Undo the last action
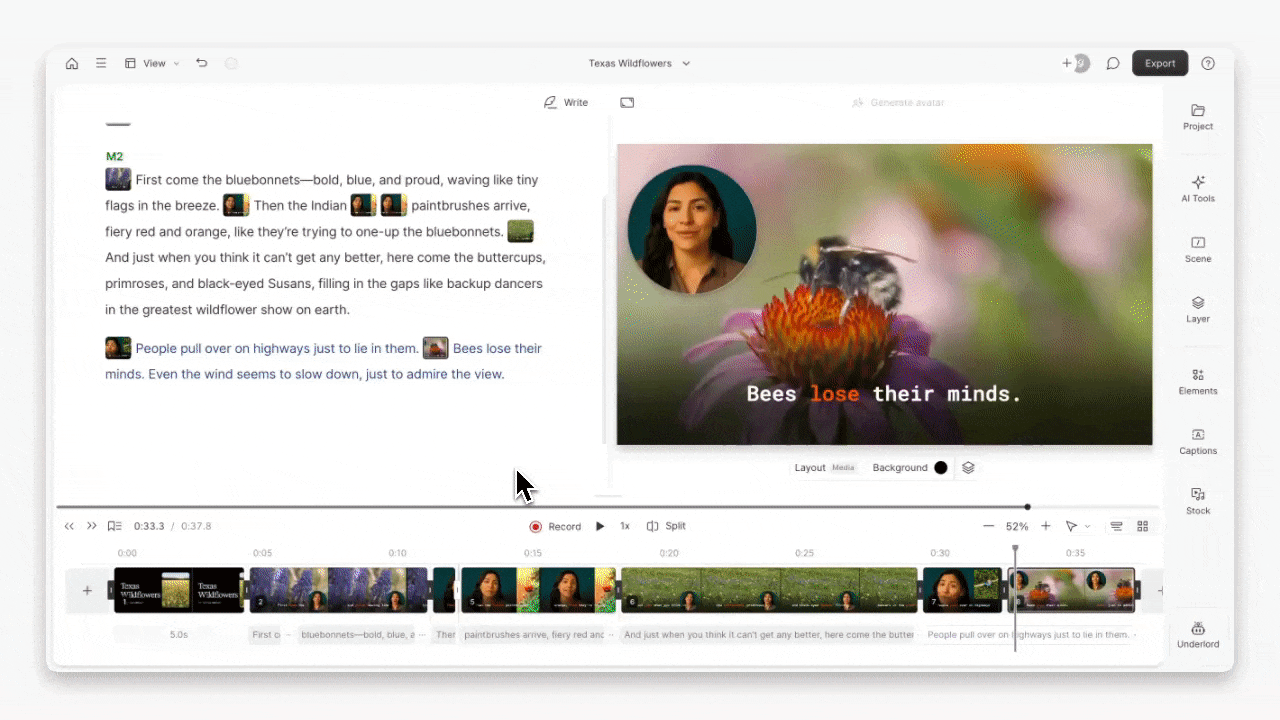The image size is (1280, 720). pyautogui.click(x=202, y=63)
